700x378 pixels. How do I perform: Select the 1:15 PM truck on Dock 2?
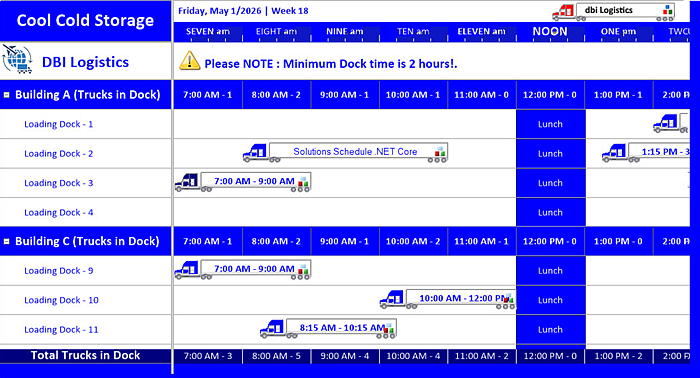646,153
